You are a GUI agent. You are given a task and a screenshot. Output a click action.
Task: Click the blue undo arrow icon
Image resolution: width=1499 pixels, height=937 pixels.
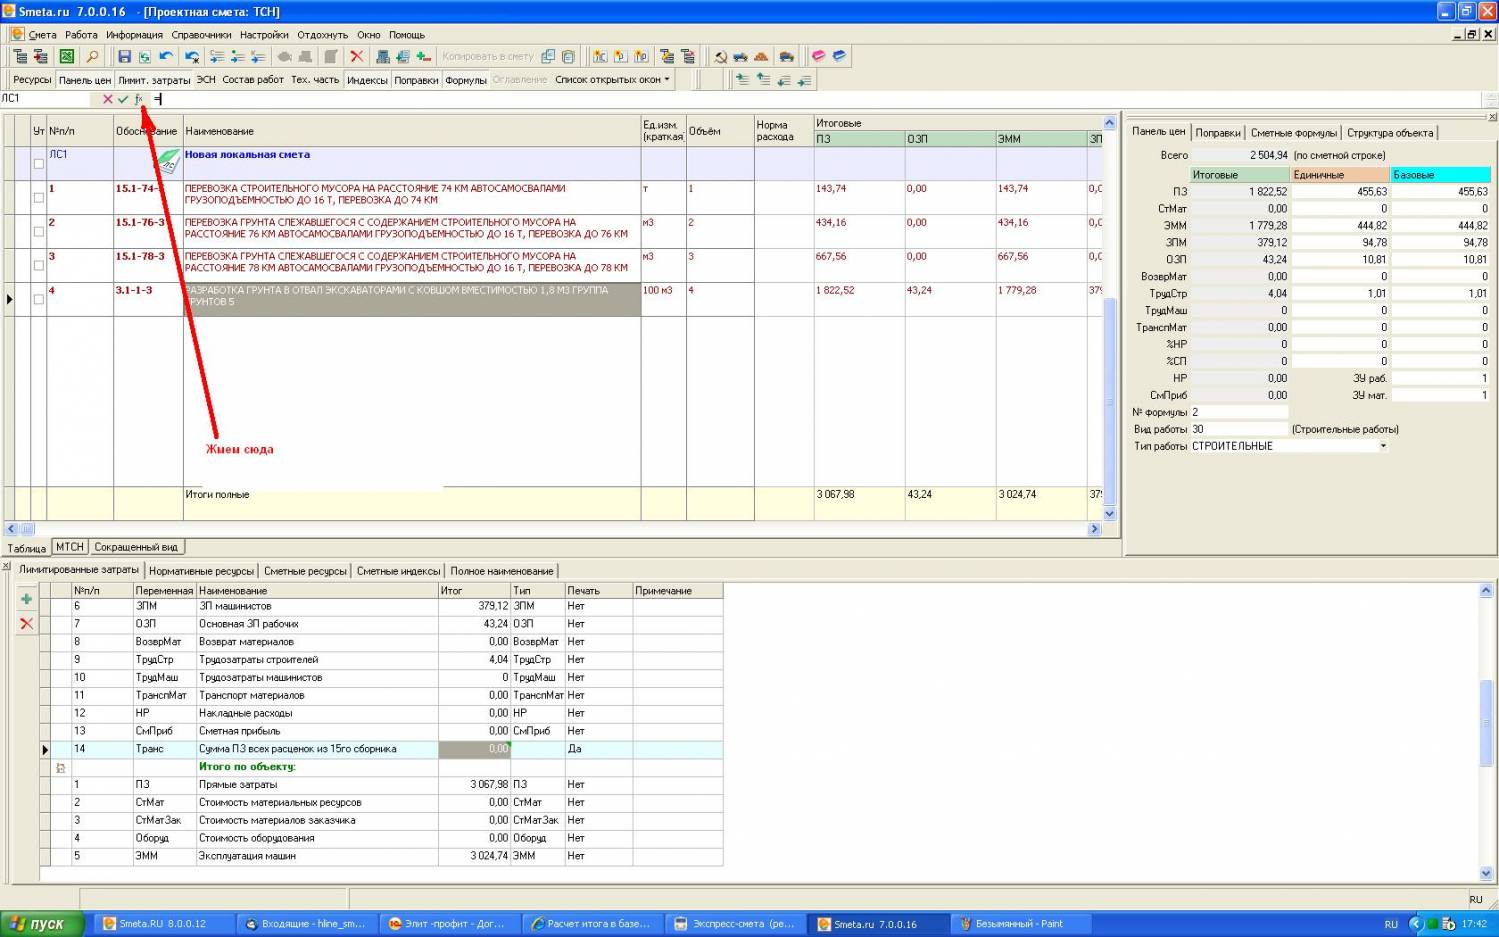click(166, 57)
